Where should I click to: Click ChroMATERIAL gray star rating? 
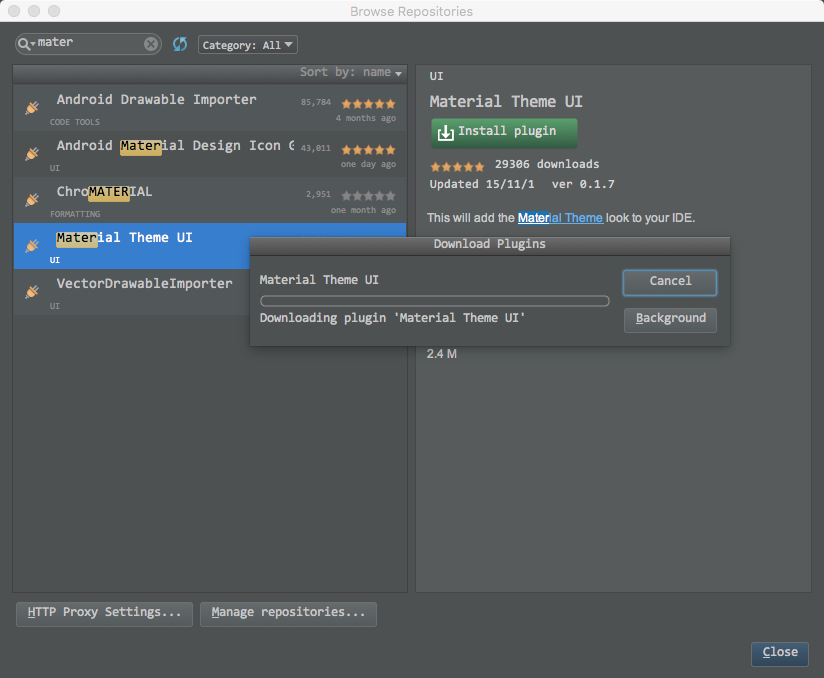pyautogui.click(x=368, y=196)
